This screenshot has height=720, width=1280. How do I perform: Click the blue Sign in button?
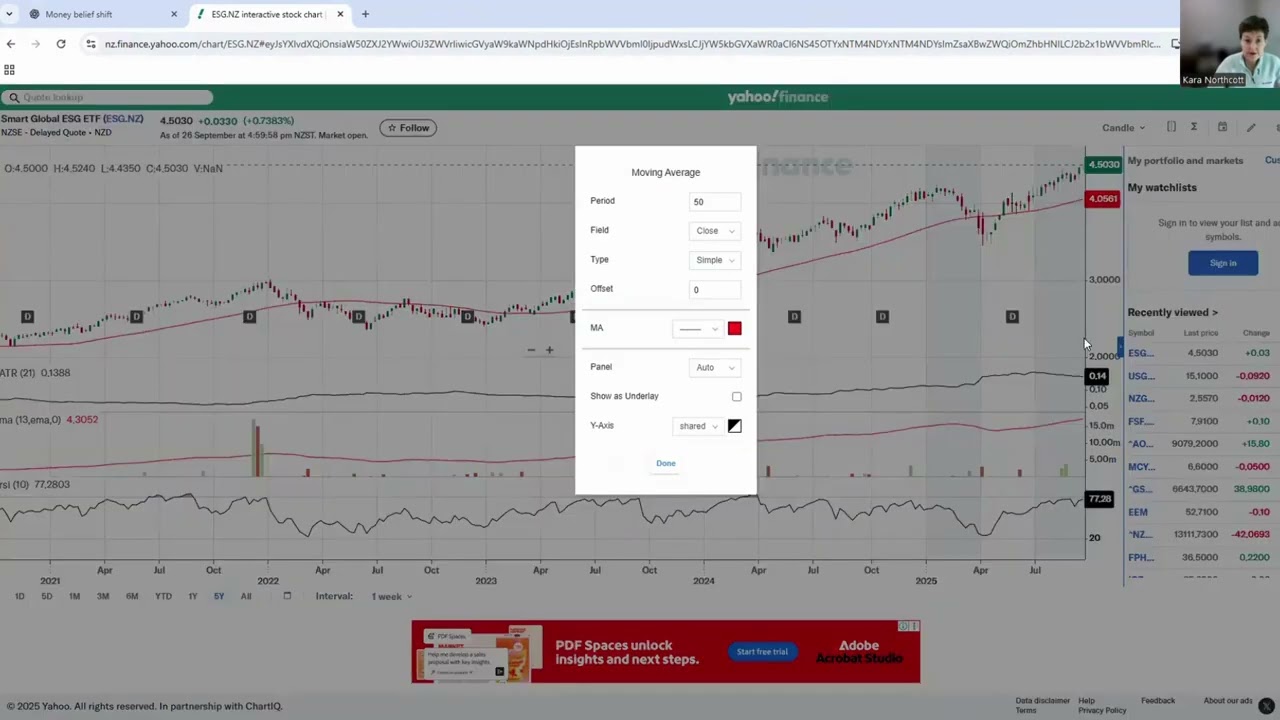tap(1223, 263)
